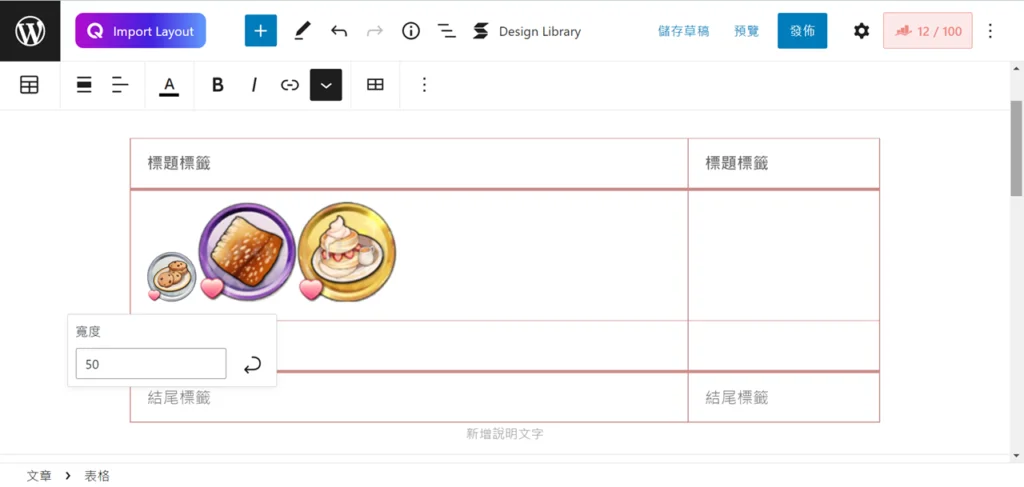Click the 新增說明文字 caption field
Screen dimensions: 1024x487
(505, 434)
